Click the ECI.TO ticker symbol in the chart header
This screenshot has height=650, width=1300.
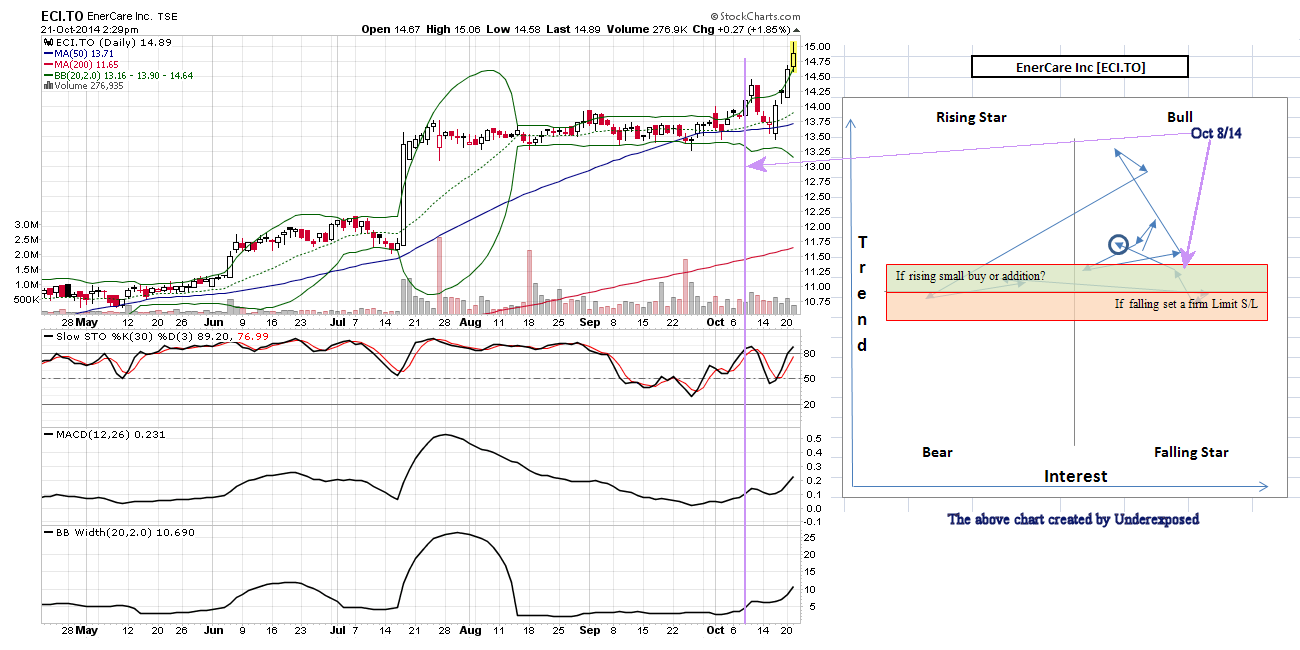(x=61, y=17)
